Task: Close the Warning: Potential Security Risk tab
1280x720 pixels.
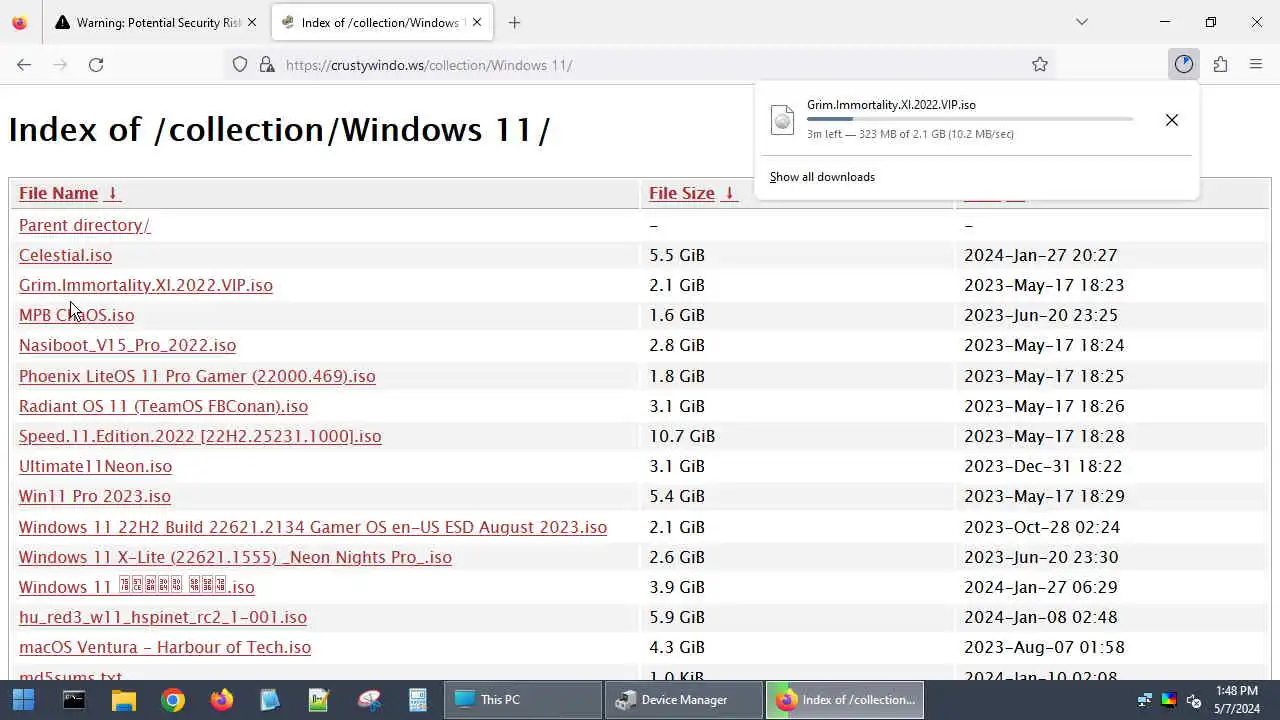Action: 251,22
